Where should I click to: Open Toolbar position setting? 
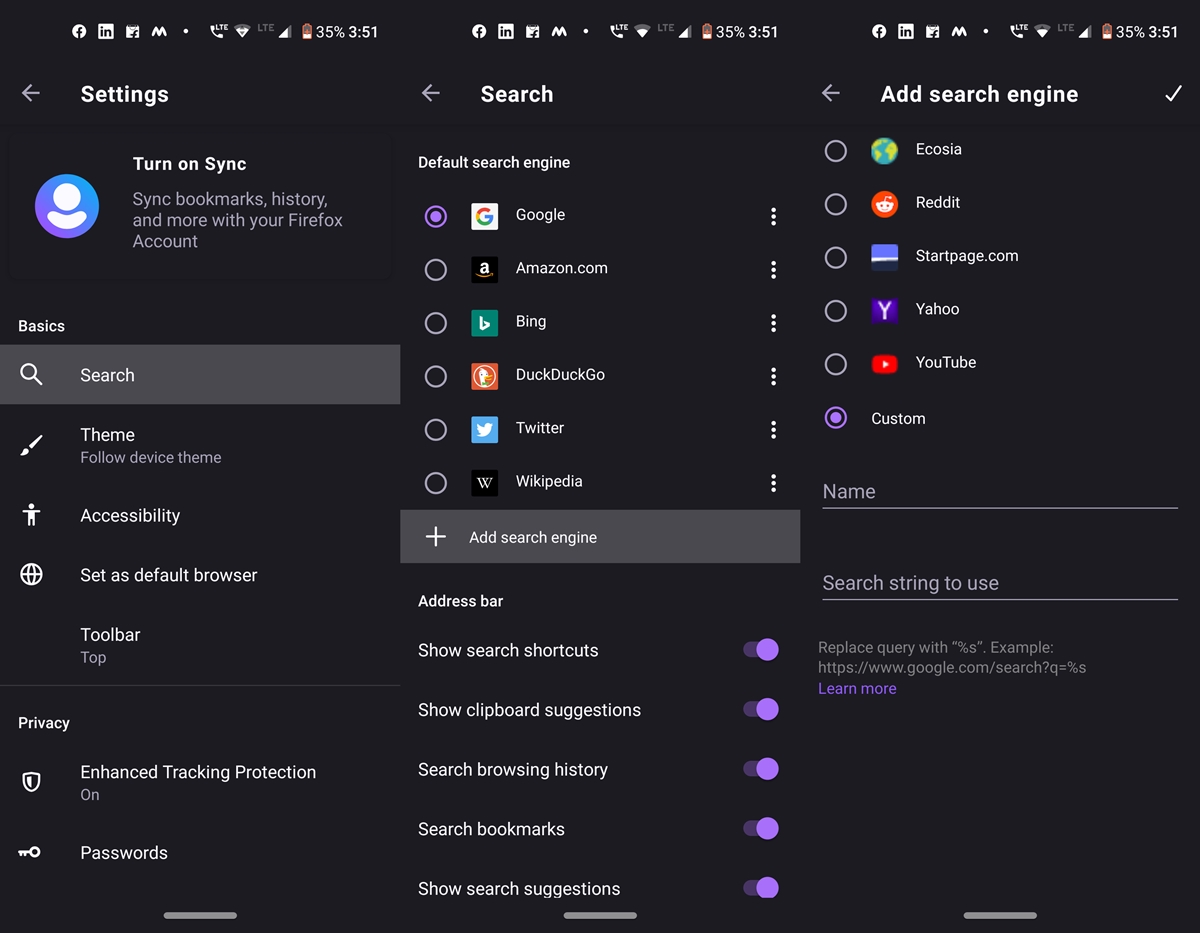[x=200, y=645]
